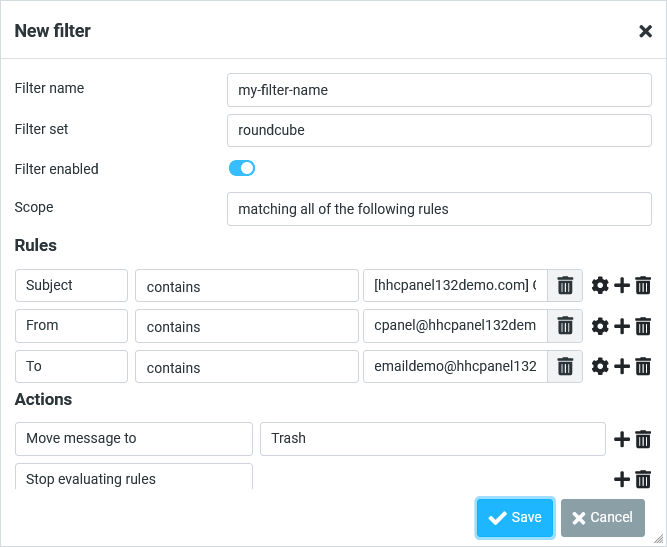Delete the Move message to action

click(643, 439)
